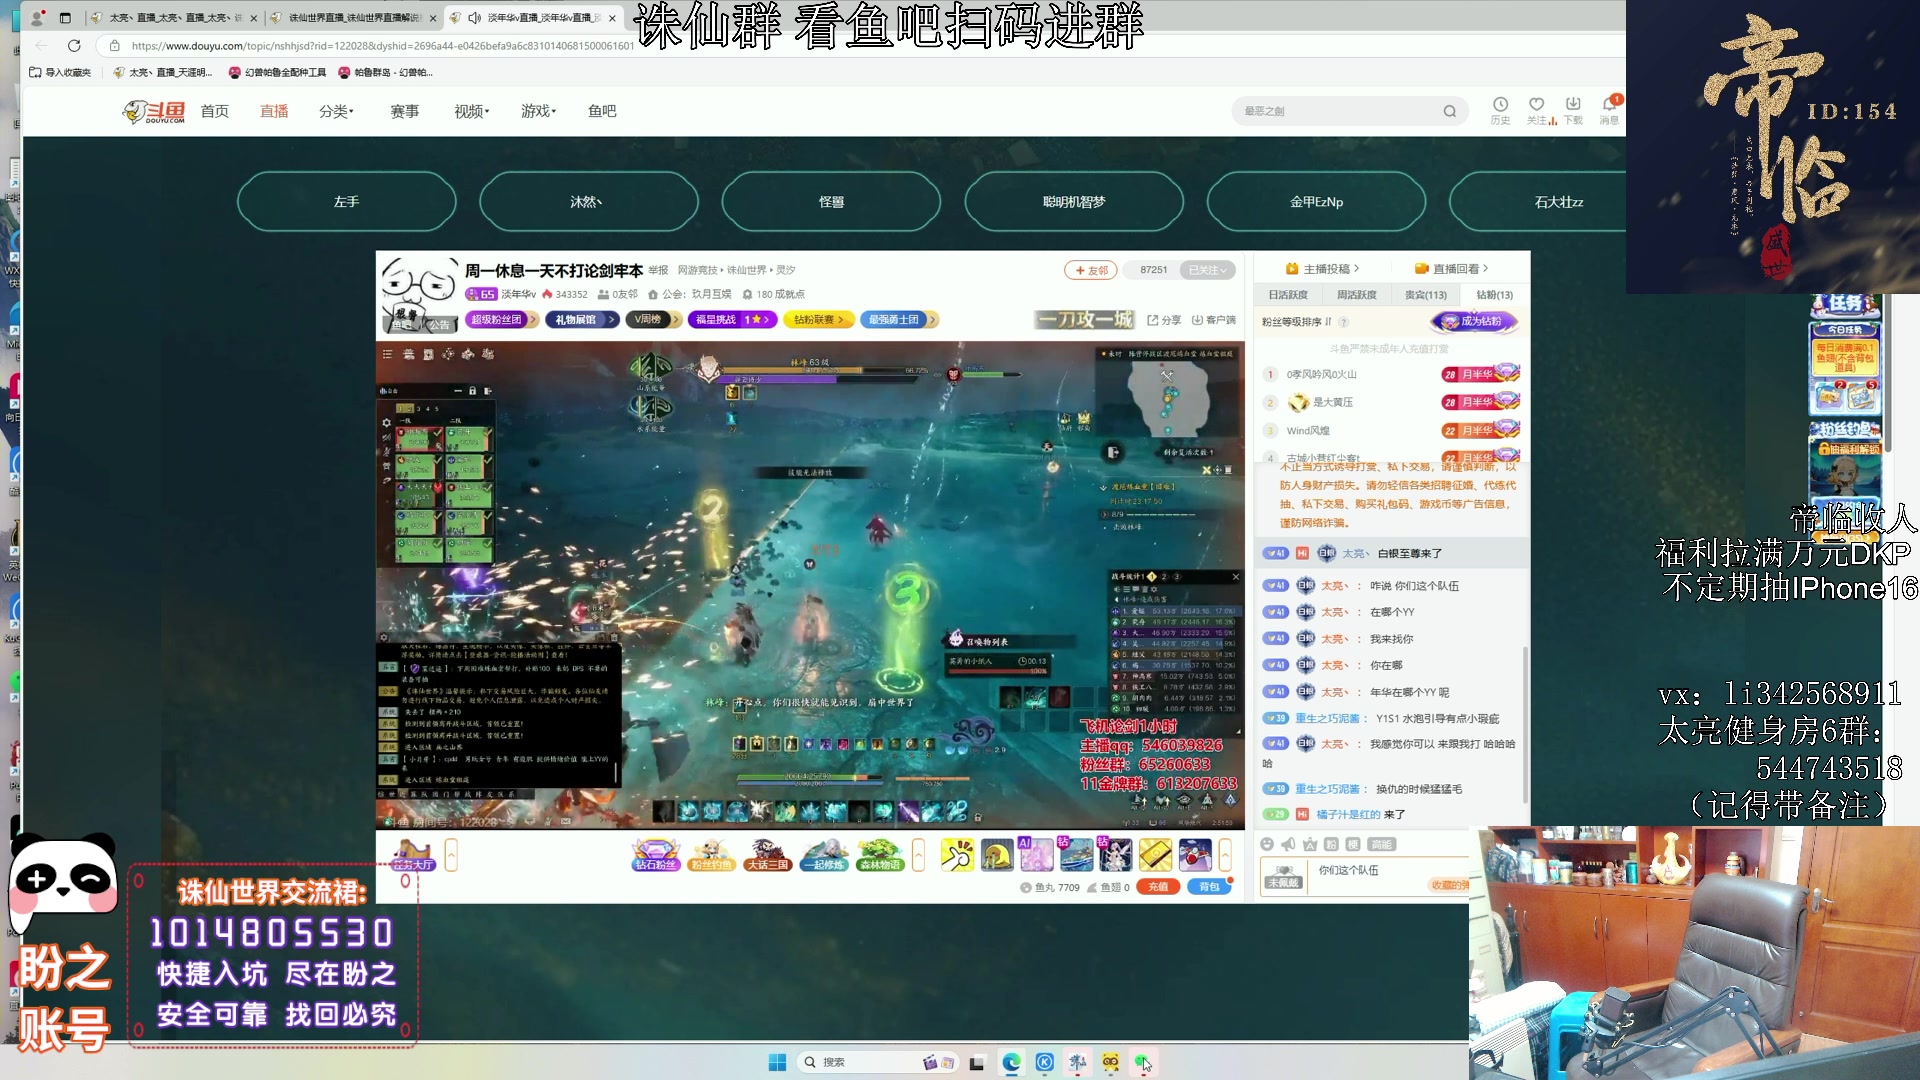Screen dimensions: 1920x1080
Task: Expand the 视频 video dropdown
Action: click(472, 111)
